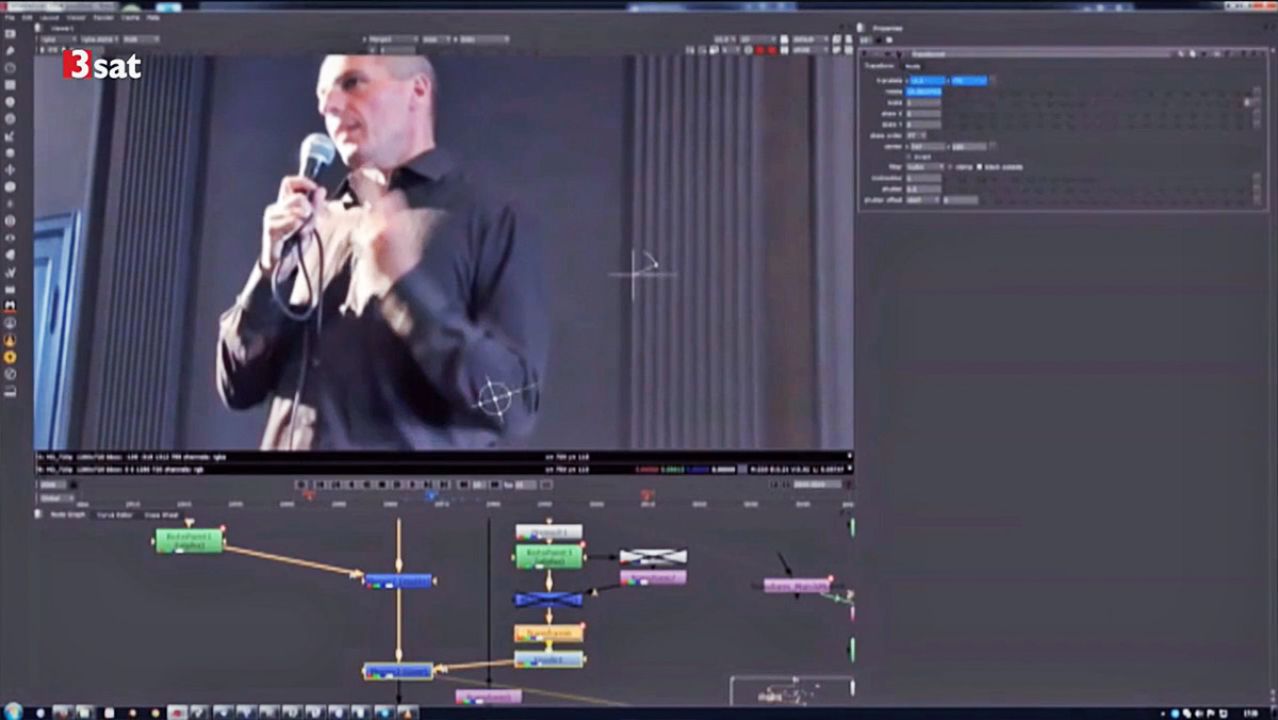Click the rotate value field

pos(923,91)
